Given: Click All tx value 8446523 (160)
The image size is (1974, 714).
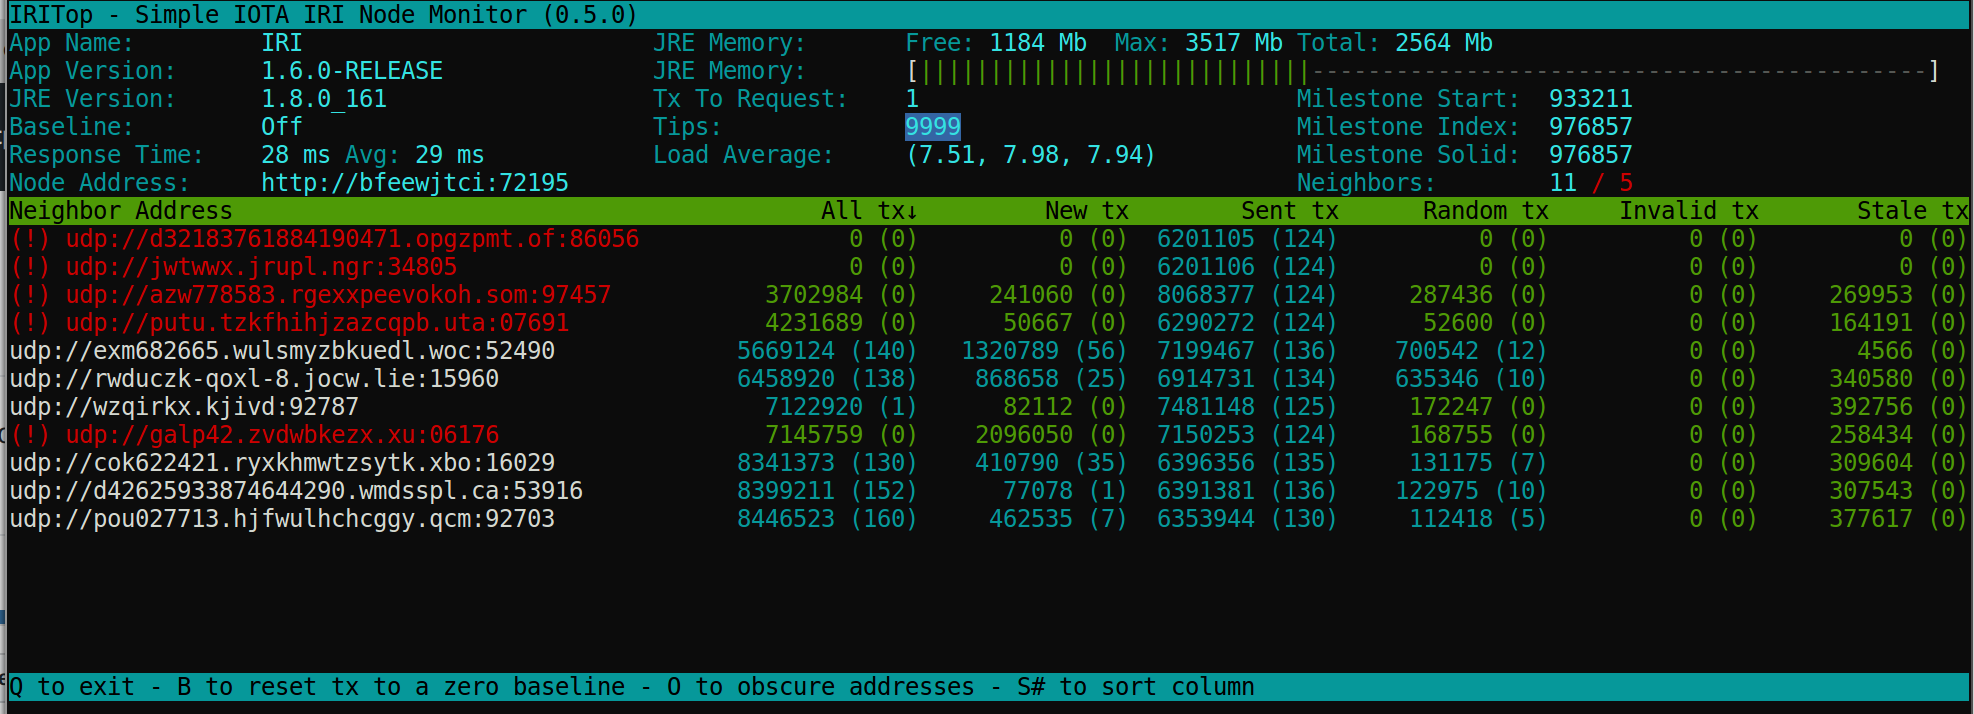Looking at the screenshot, I should (827, 519).
